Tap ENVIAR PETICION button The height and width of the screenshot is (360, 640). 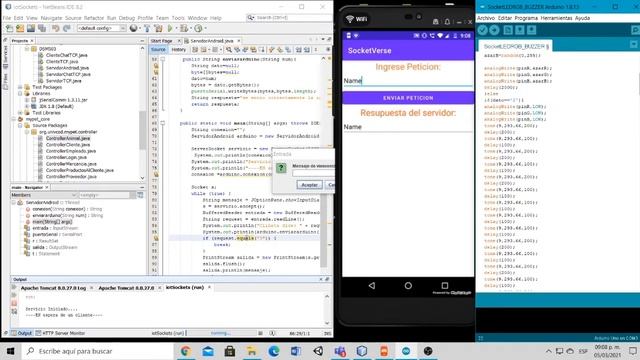coord(408,98)
